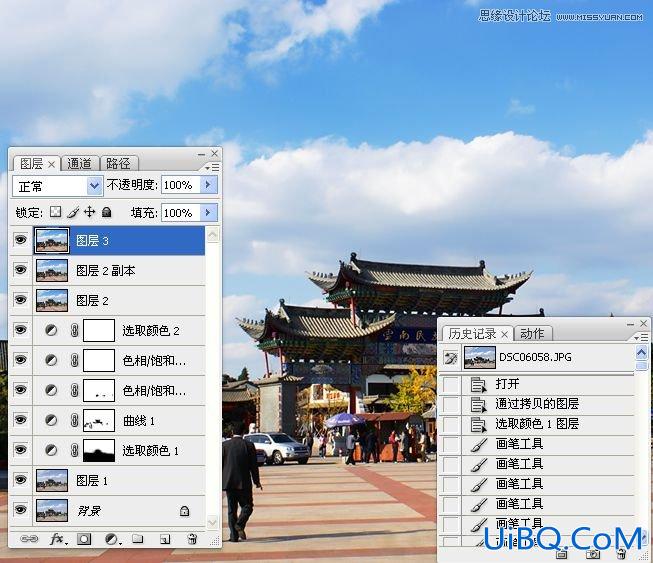
Task: Click the lock icon on the 背景 layer
Action: pos(184,511)
